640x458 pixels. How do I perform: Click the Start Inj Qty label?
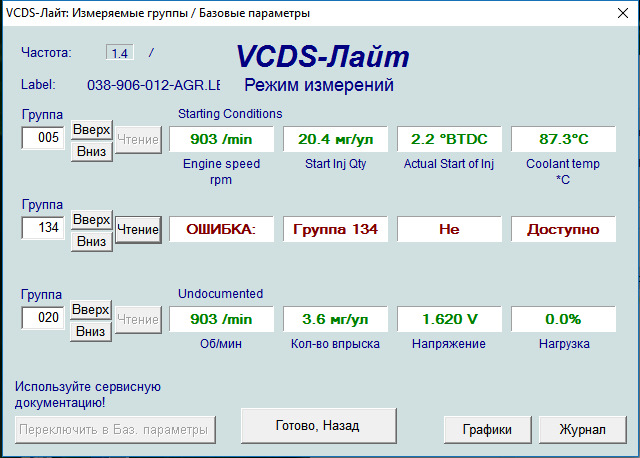(336, 164)
